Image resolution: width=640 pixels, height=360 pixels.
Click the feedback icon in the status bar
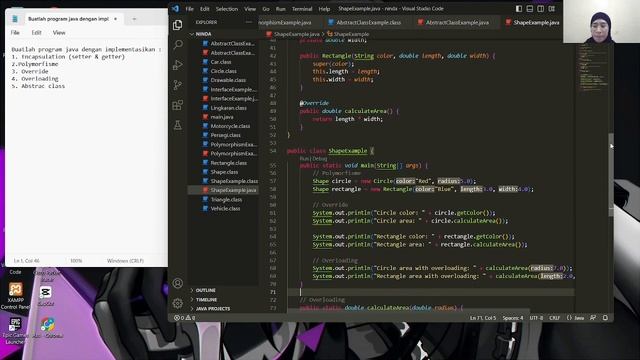[593, 318]
